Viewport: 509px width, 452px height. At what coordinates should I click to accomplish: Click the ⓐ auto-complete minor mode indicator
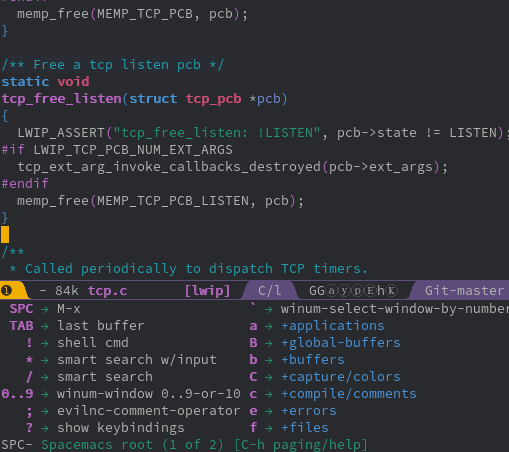coord(331,291)
